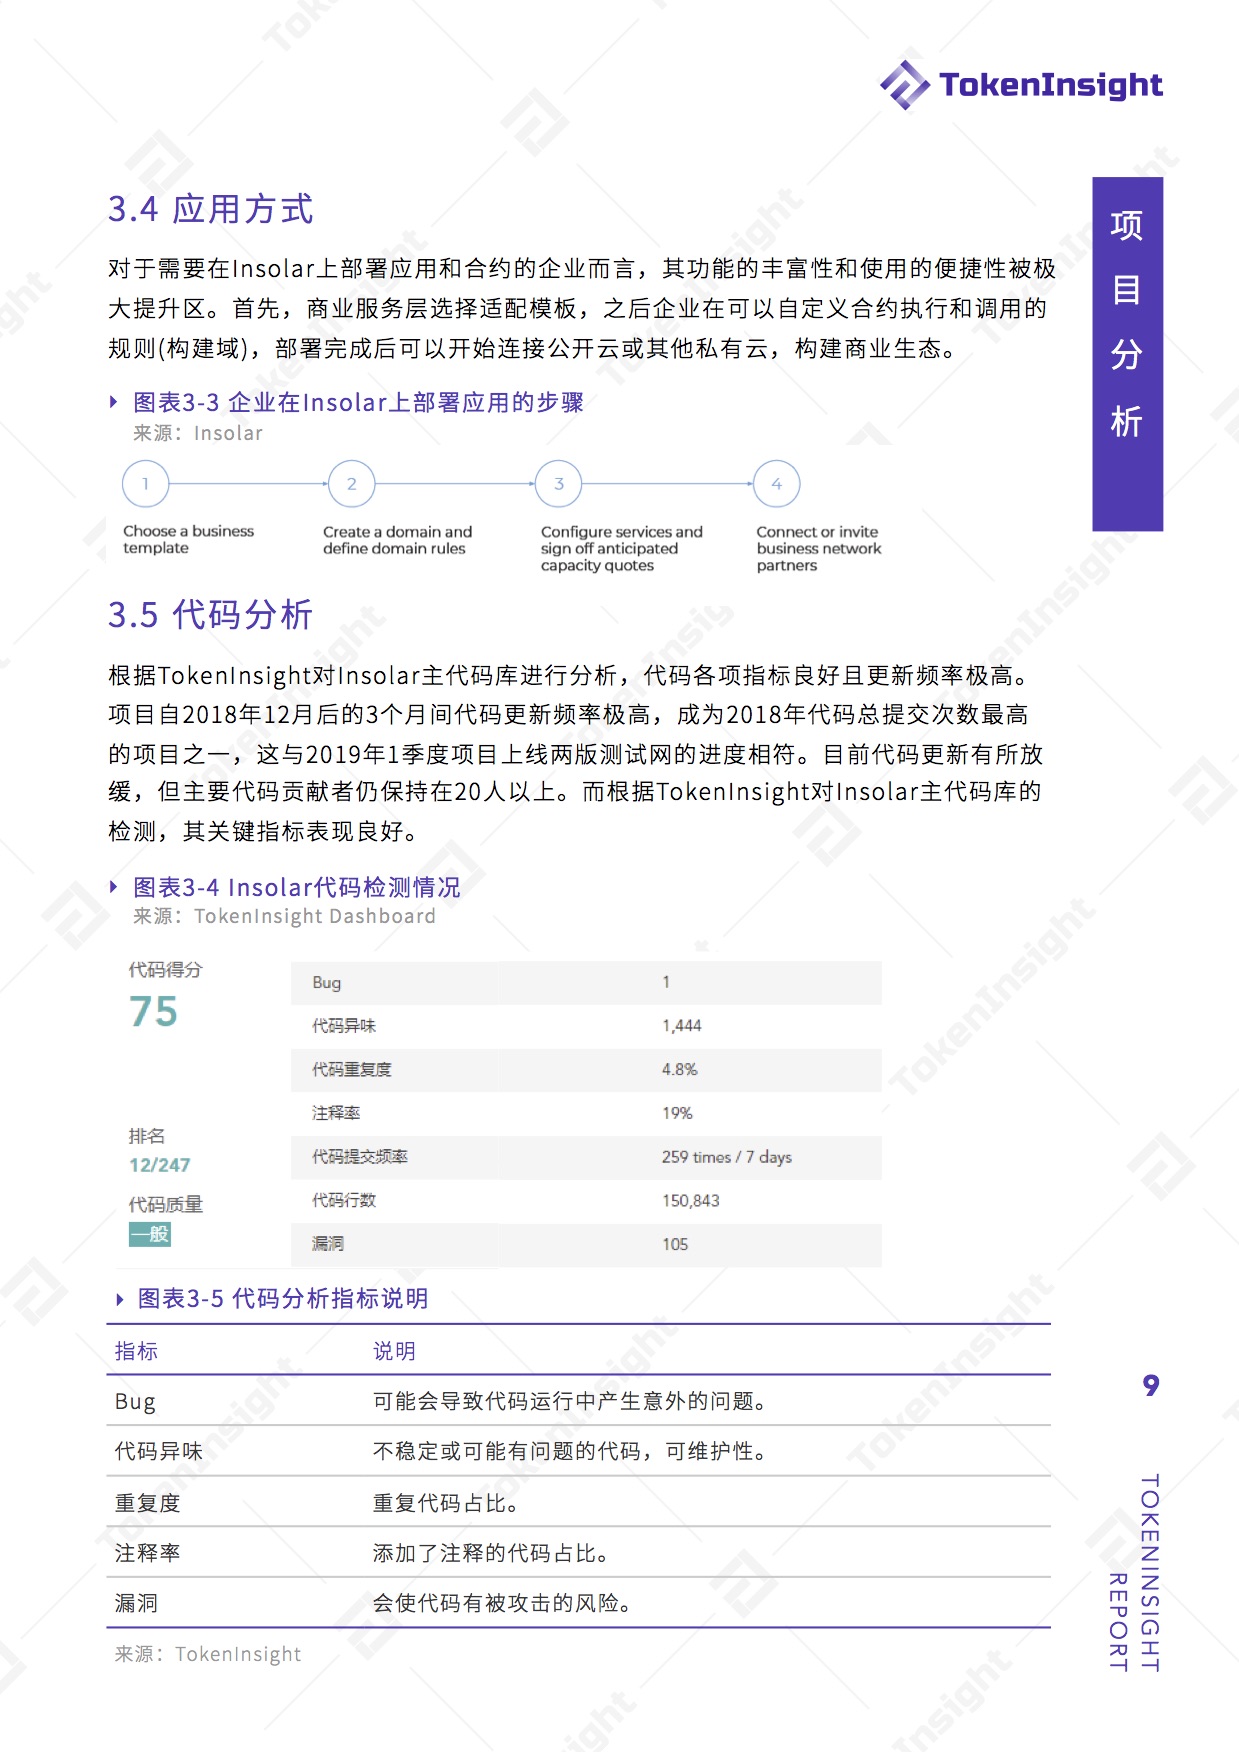
Task: Click source label TokenInsight Dashboard
Action: tap(315, 916)
